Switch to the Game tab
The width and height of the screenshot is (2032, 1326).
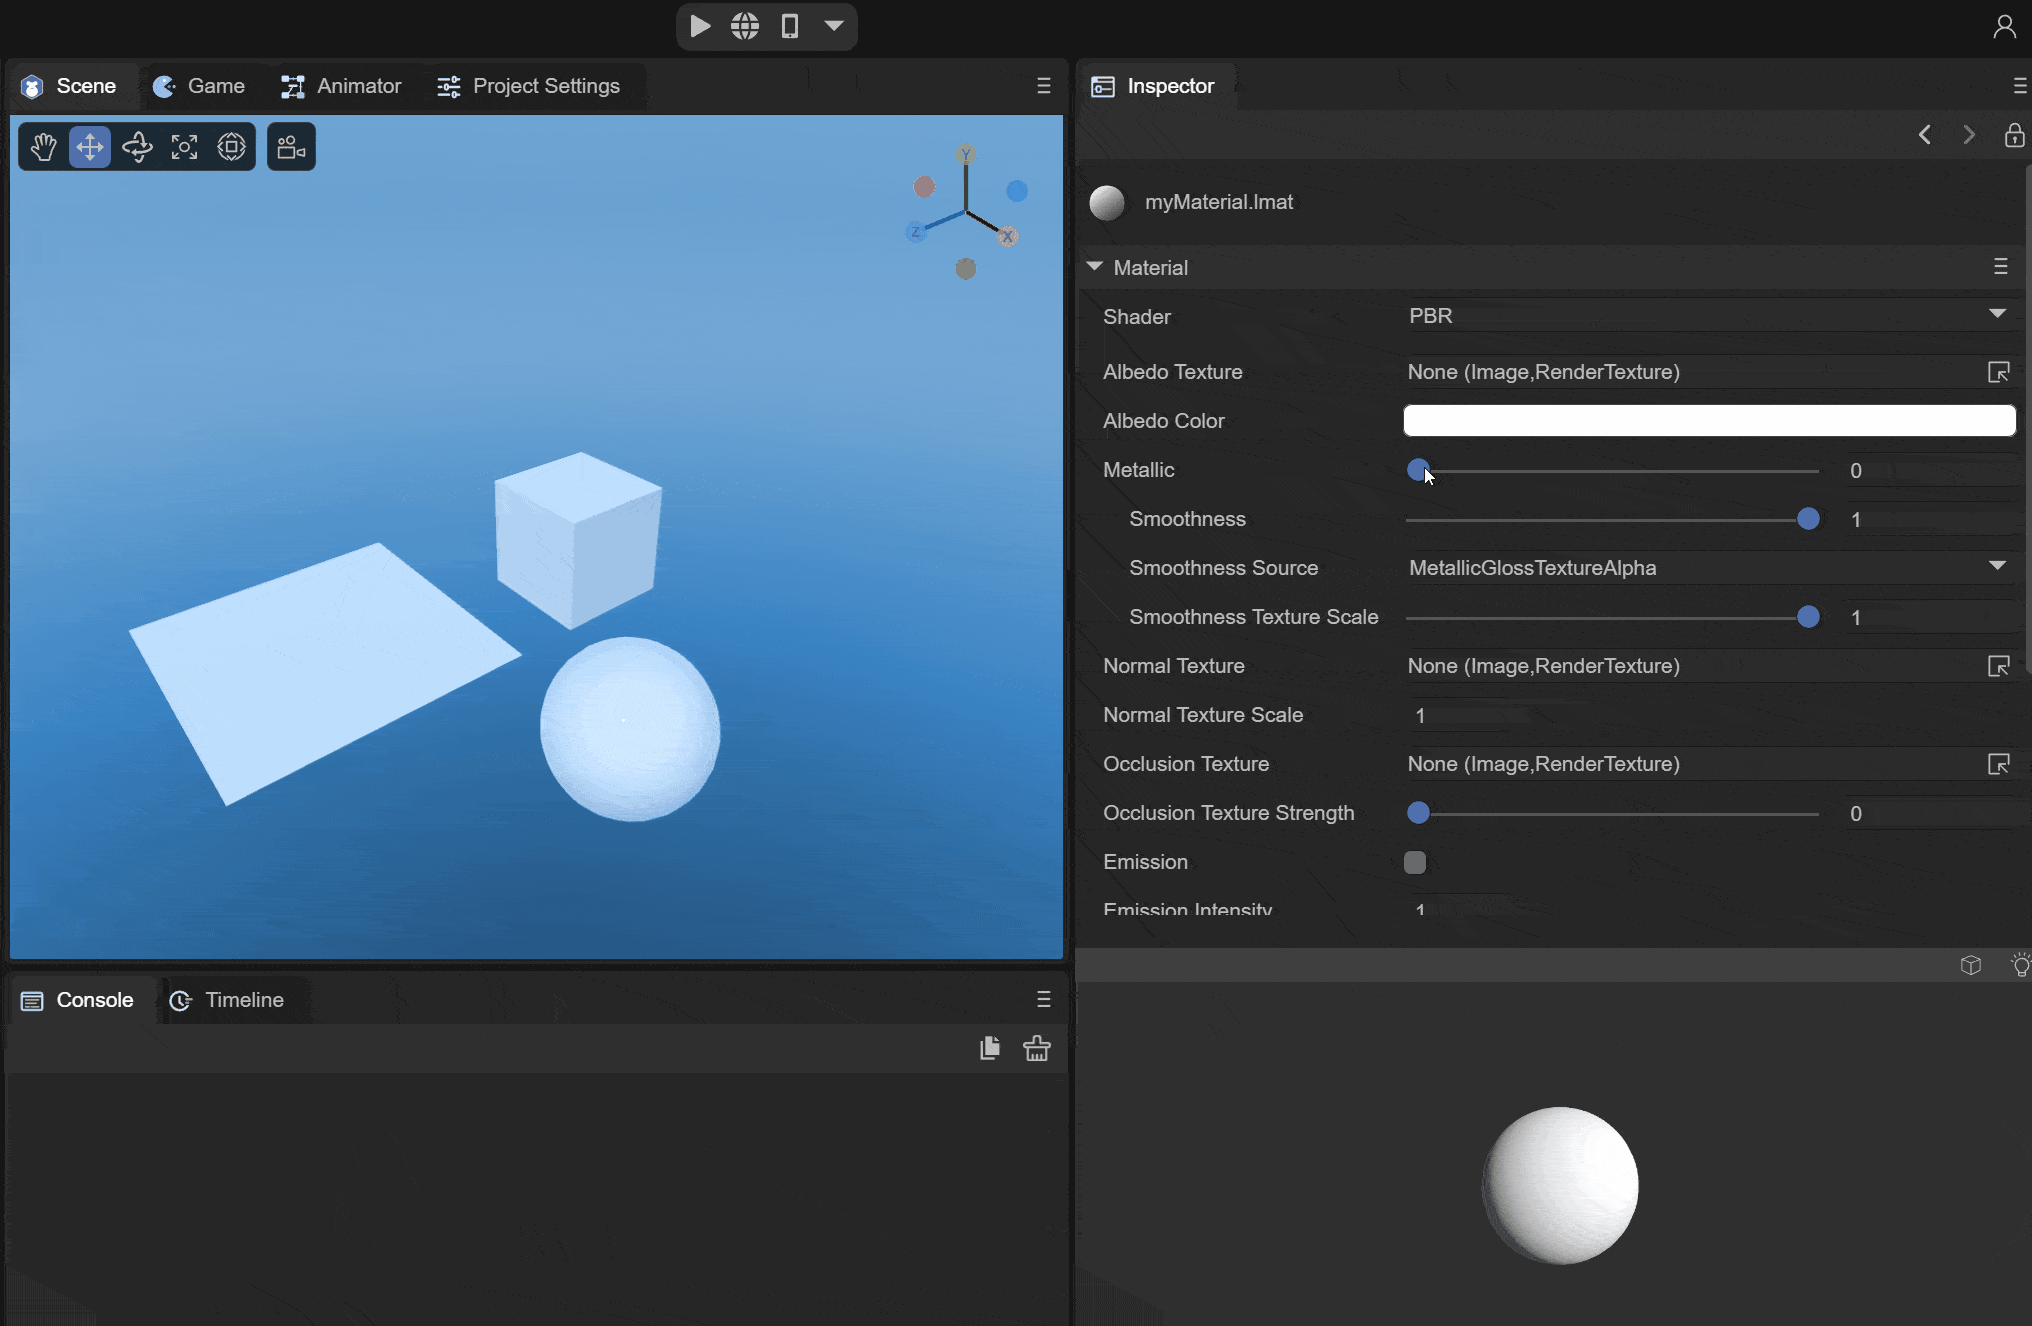199,86
